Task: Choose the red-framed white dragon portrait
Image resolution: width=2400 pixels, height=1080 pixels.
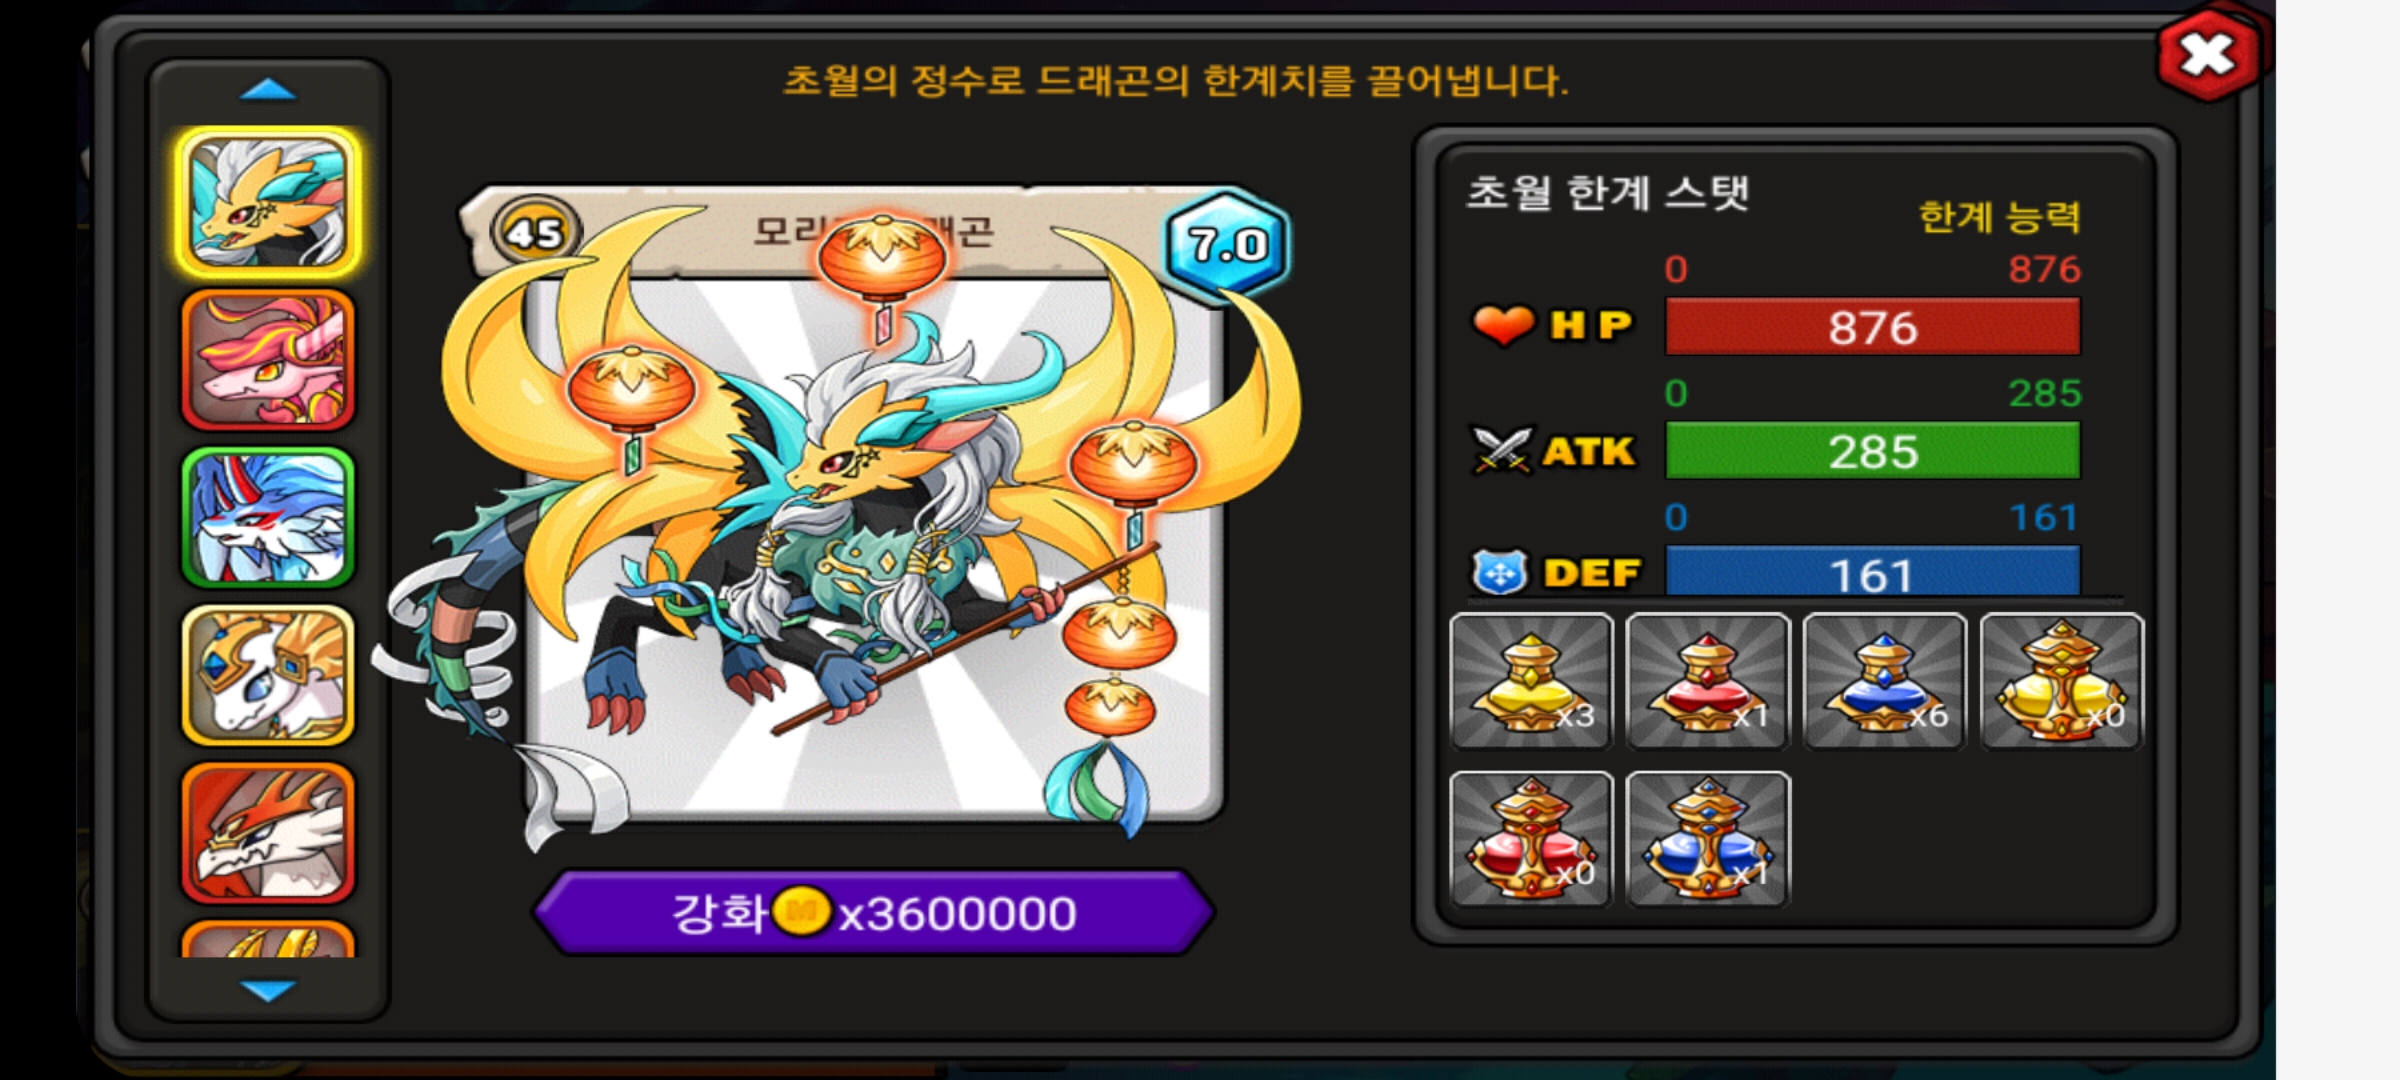Action: click(x=268, y=833)
